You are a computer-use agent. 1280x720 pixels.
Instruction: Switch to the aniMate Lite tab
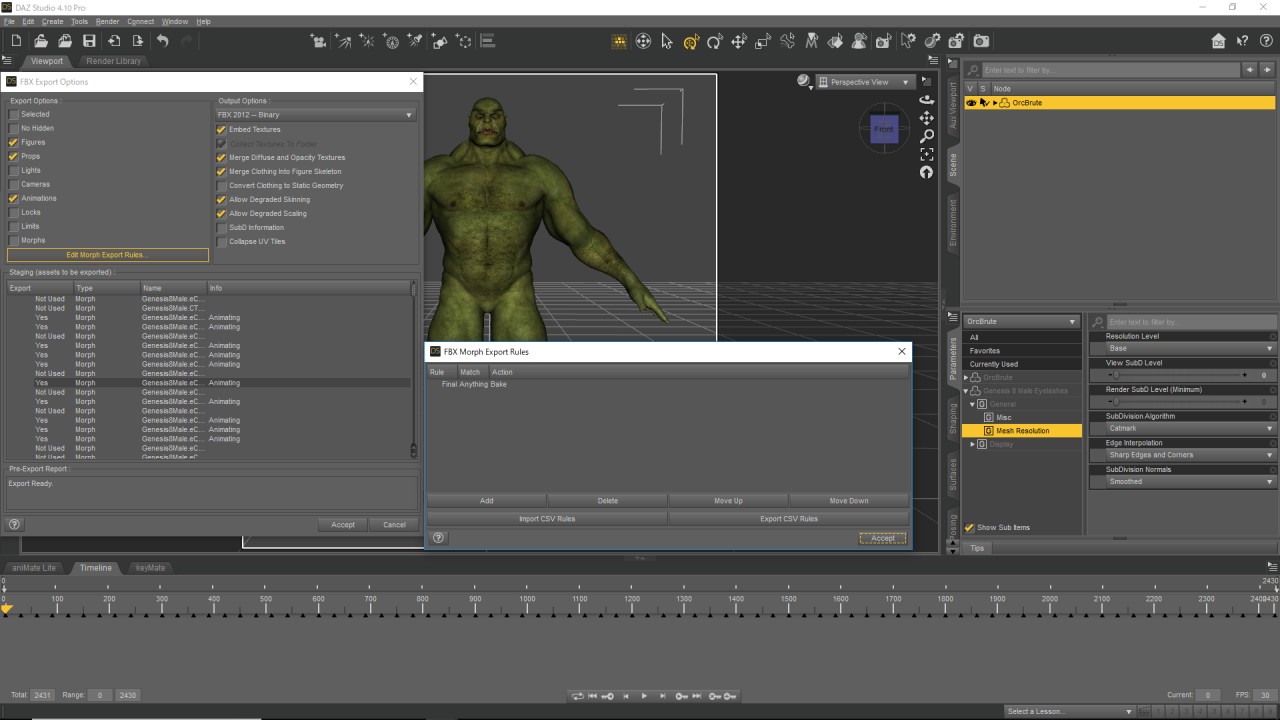pos(34,568)
